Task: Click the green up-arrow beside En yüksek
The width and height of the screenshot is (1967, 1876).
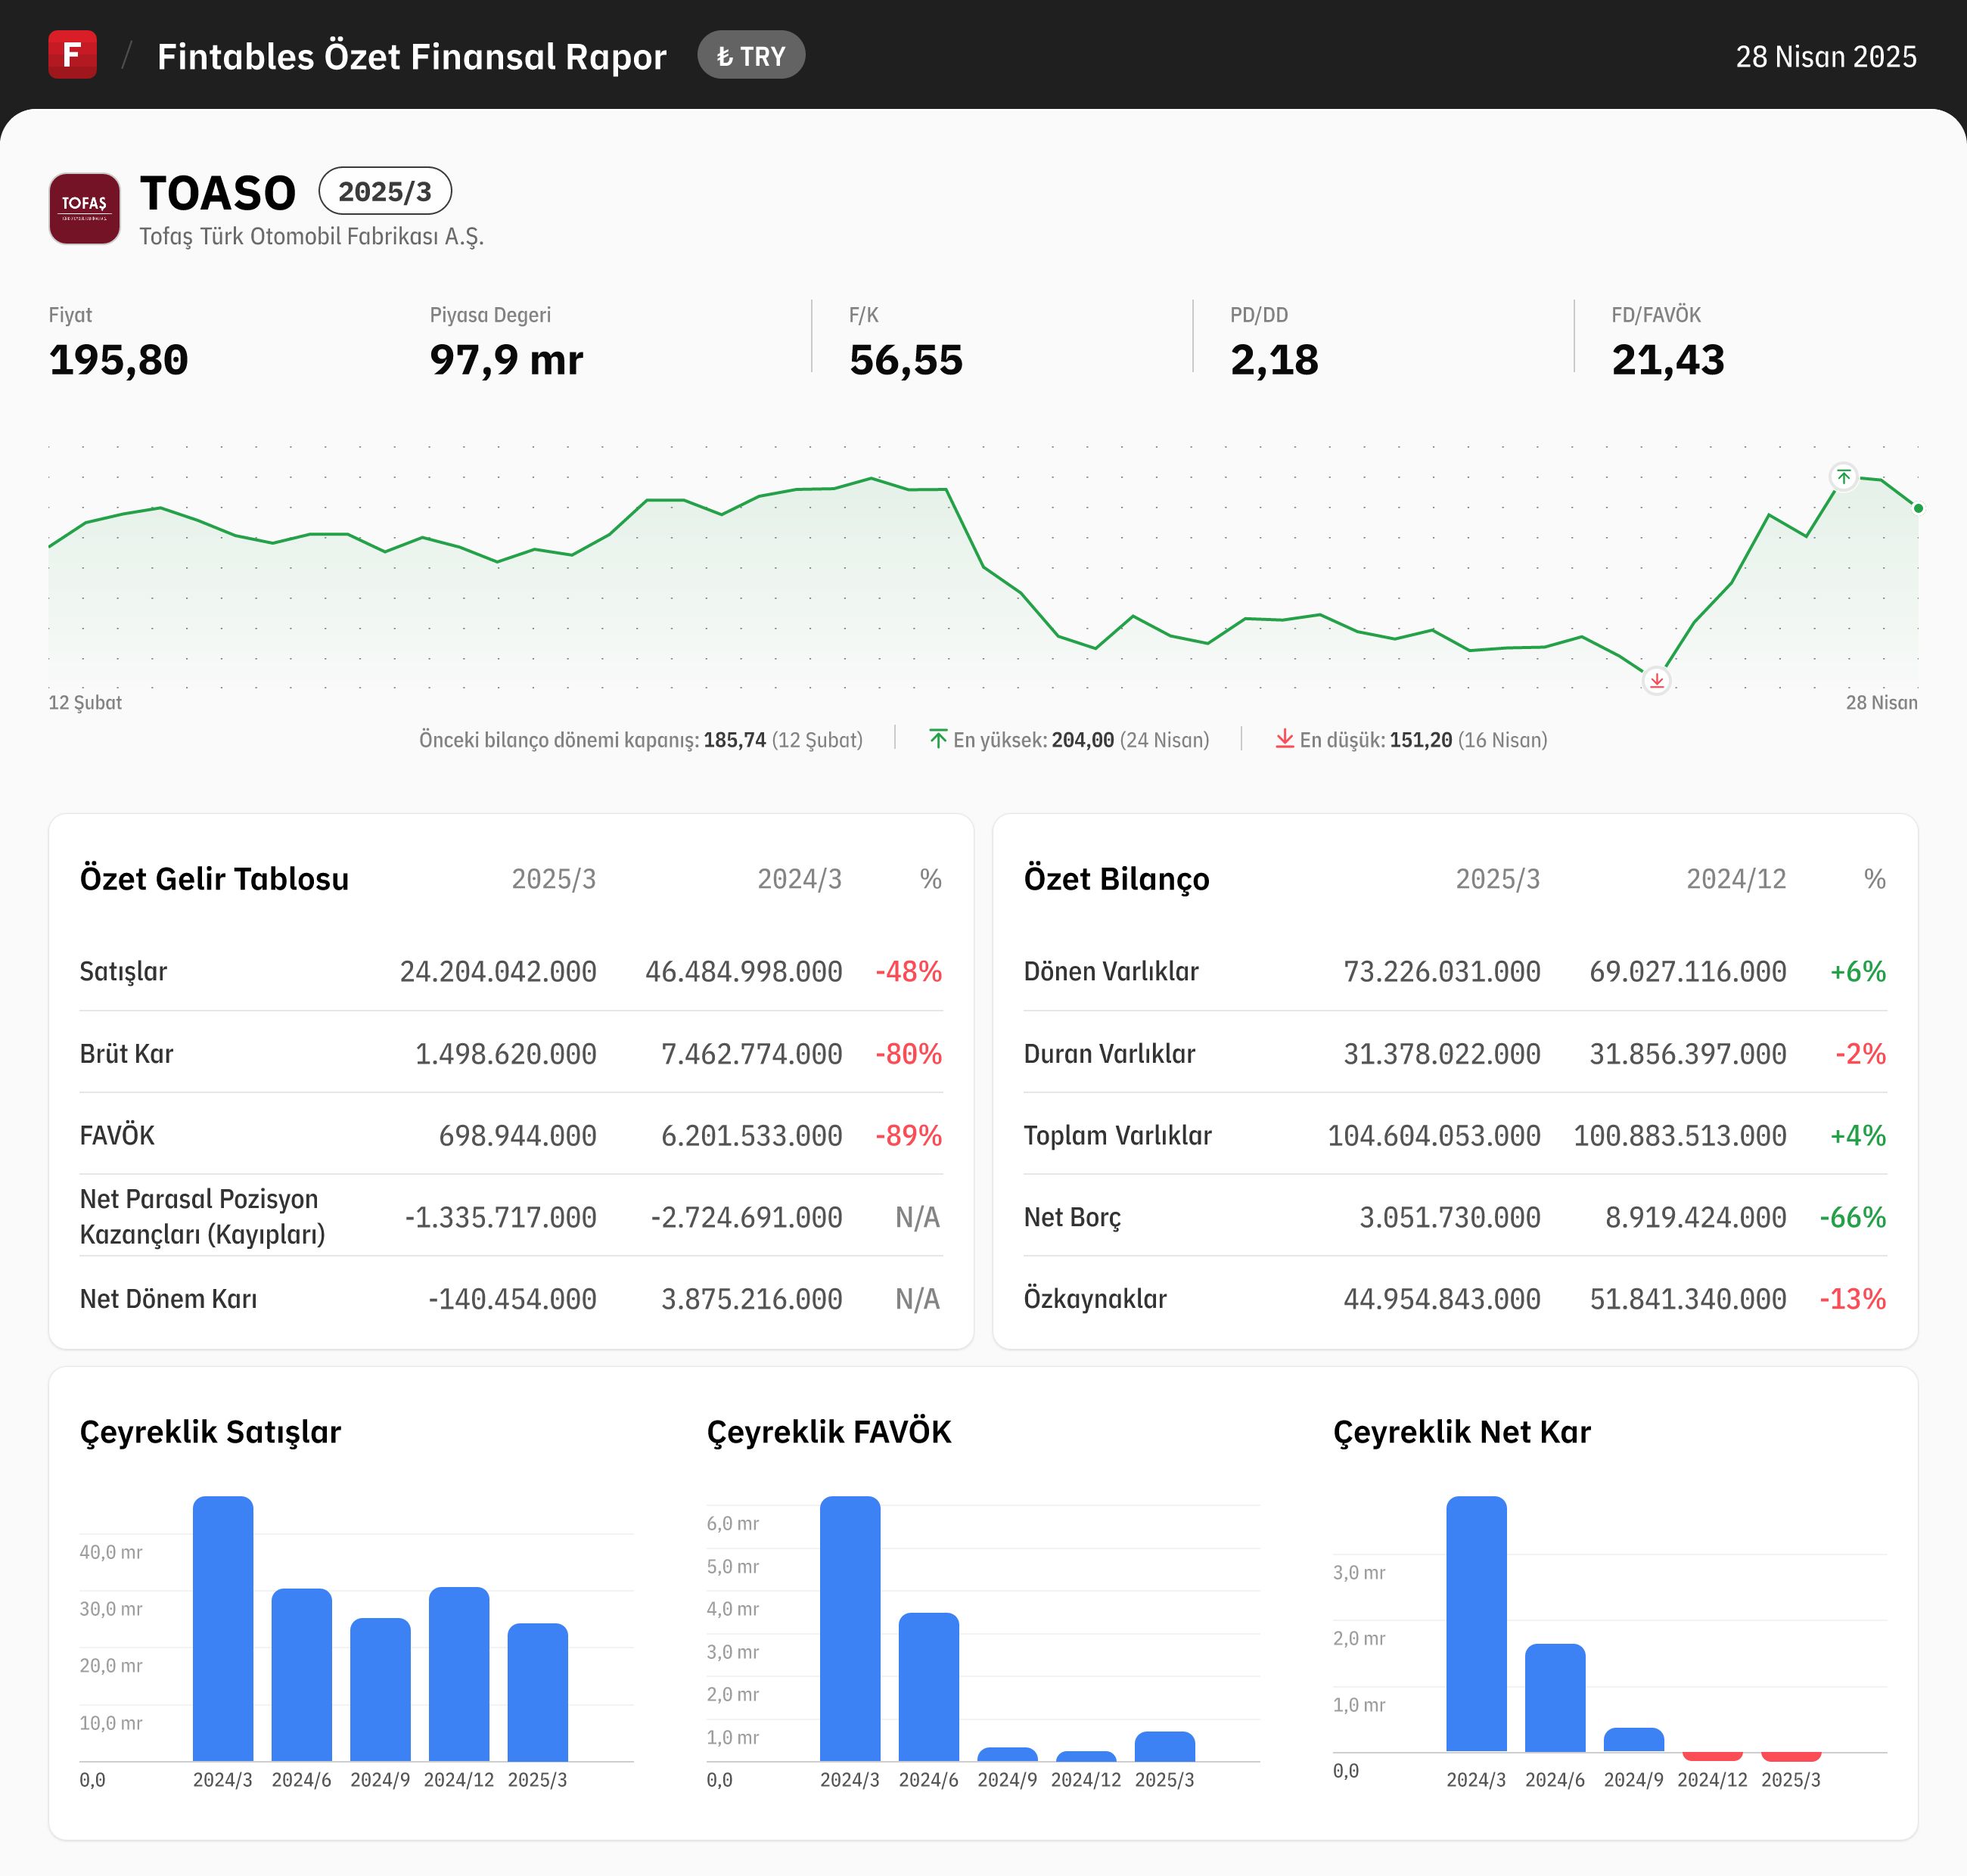Action: (x=938, y=739)
